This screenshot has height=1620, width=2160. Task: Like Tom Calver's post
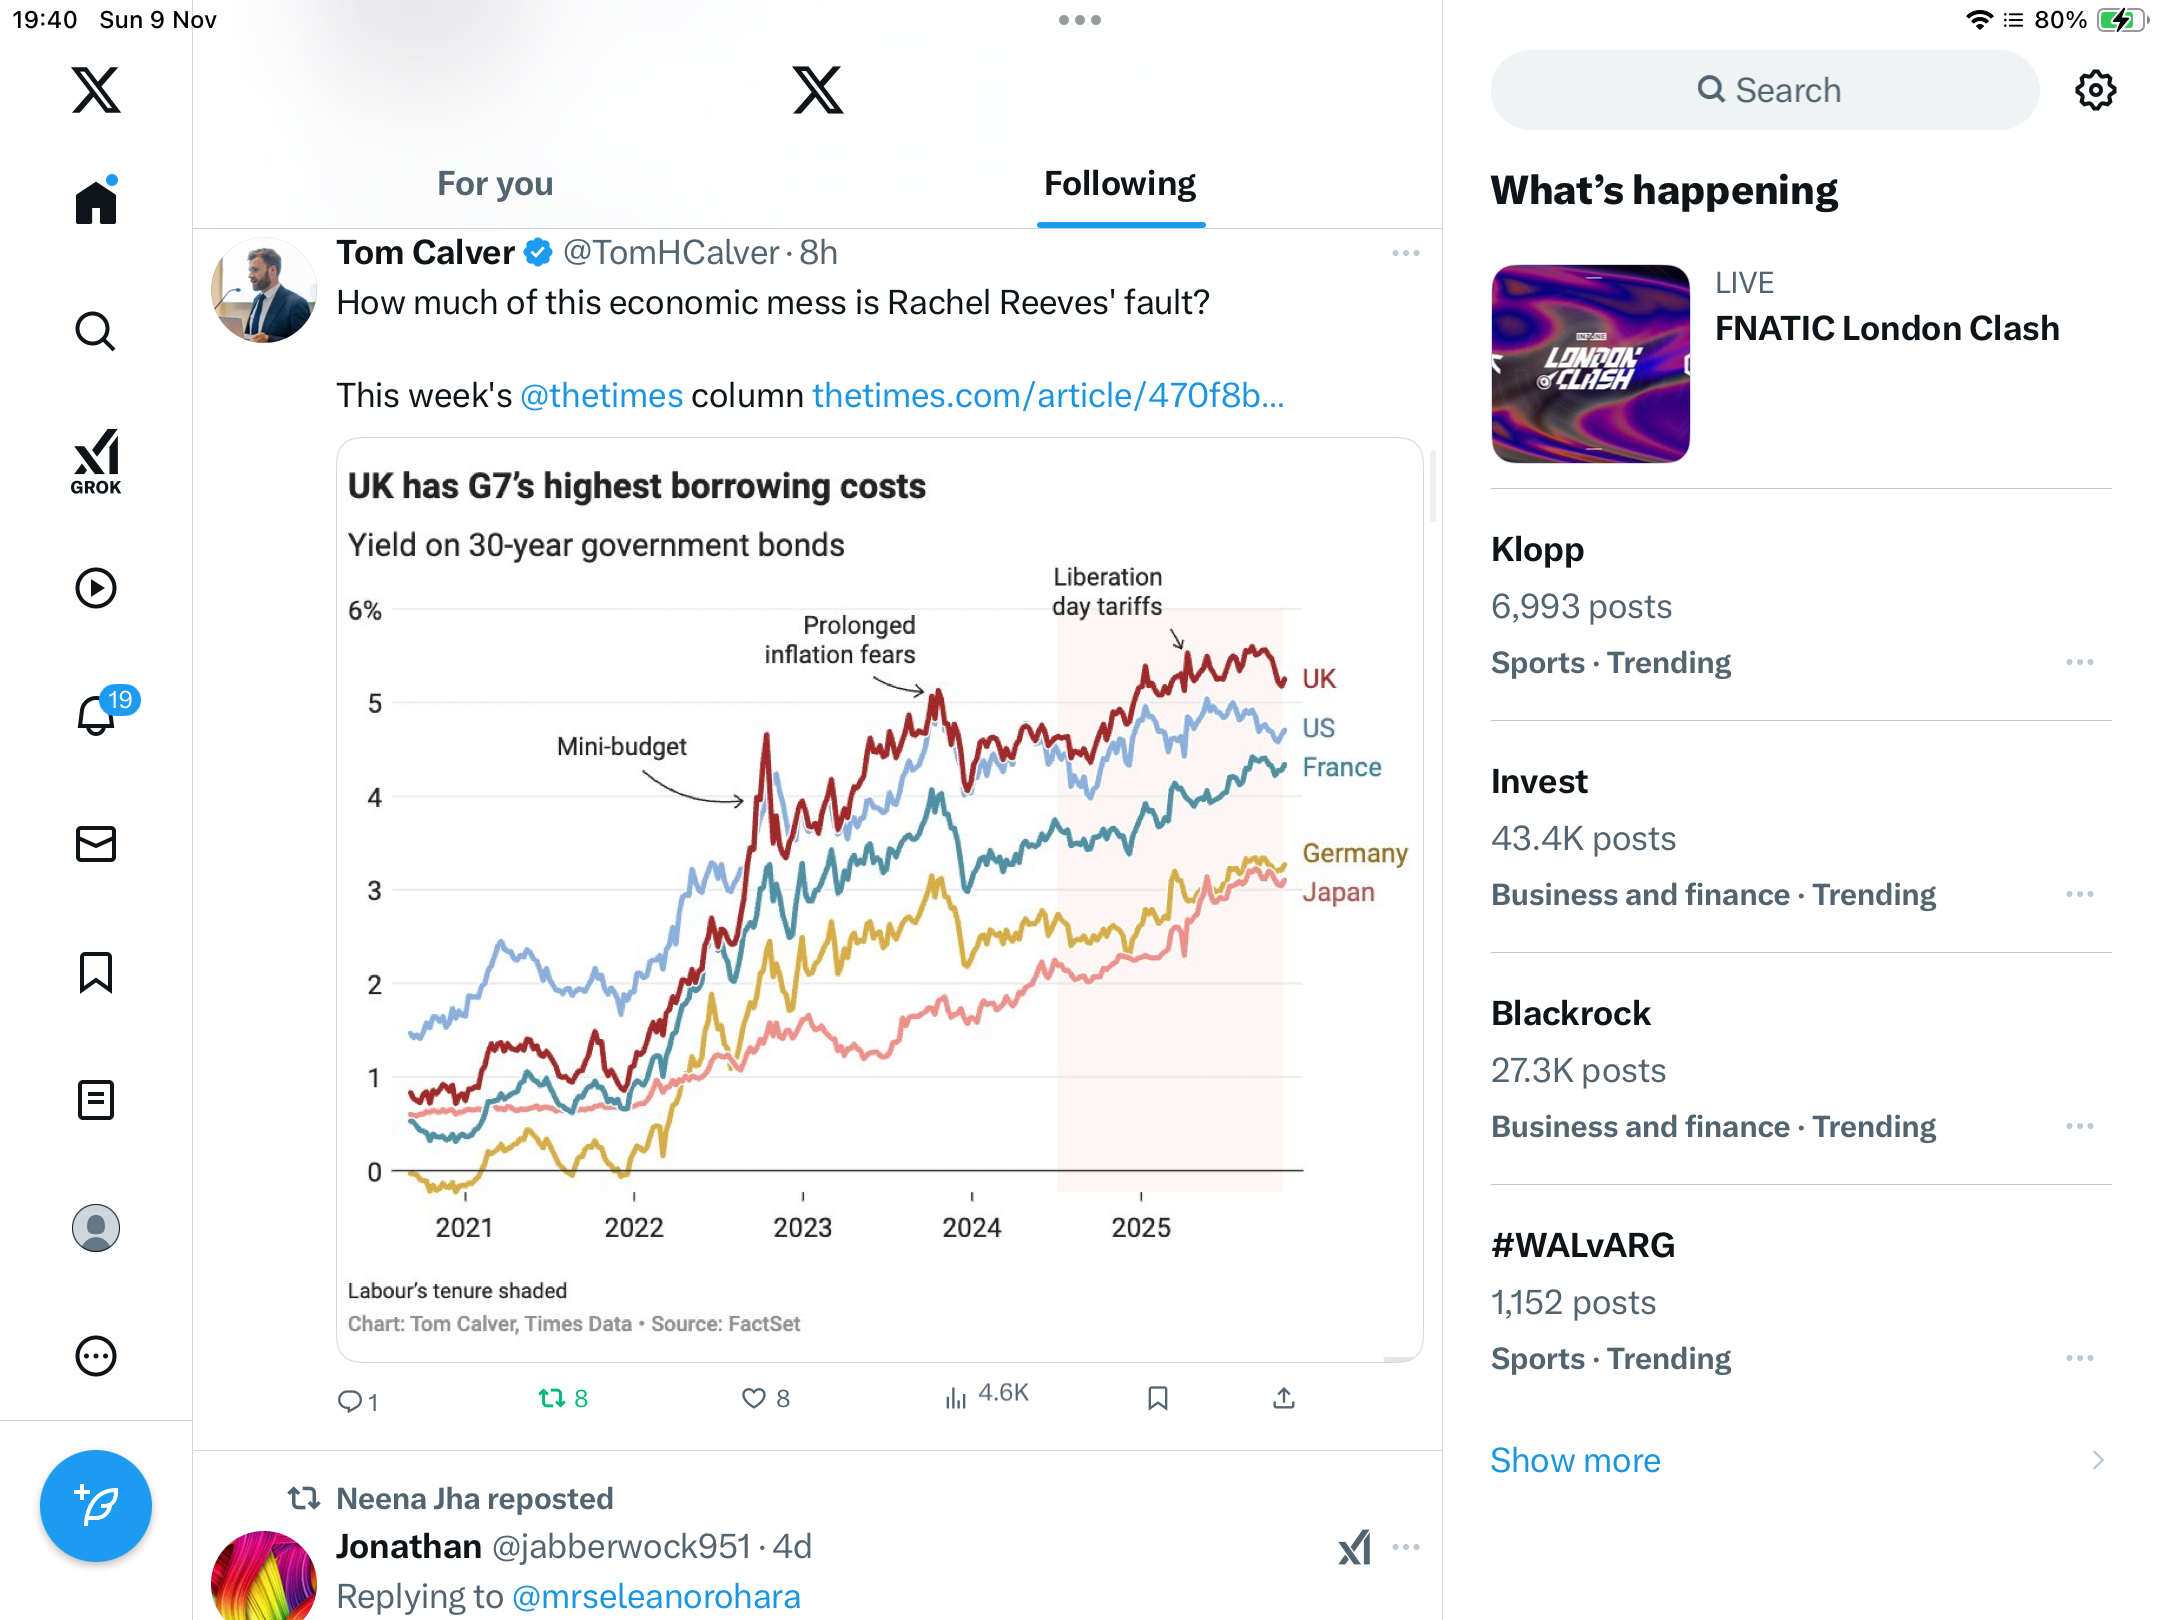click(754, 1398)
